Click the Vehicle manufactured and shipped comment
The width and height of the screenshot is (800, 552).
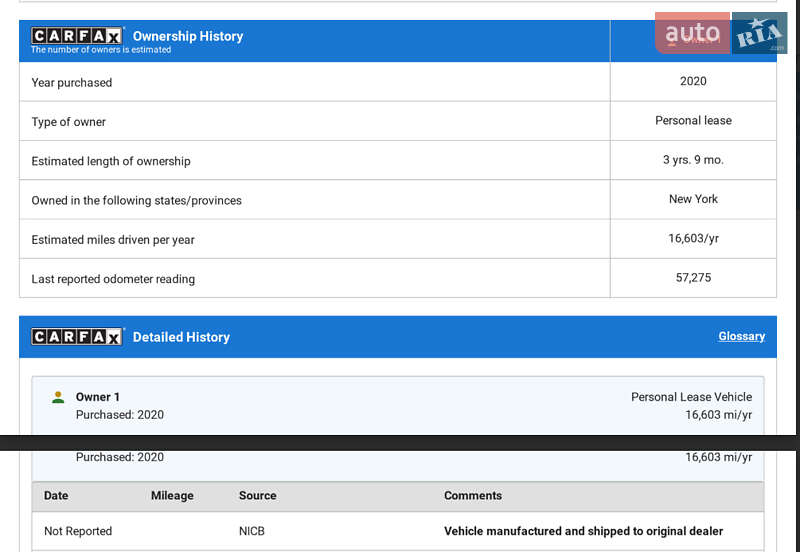pos(583,531)
